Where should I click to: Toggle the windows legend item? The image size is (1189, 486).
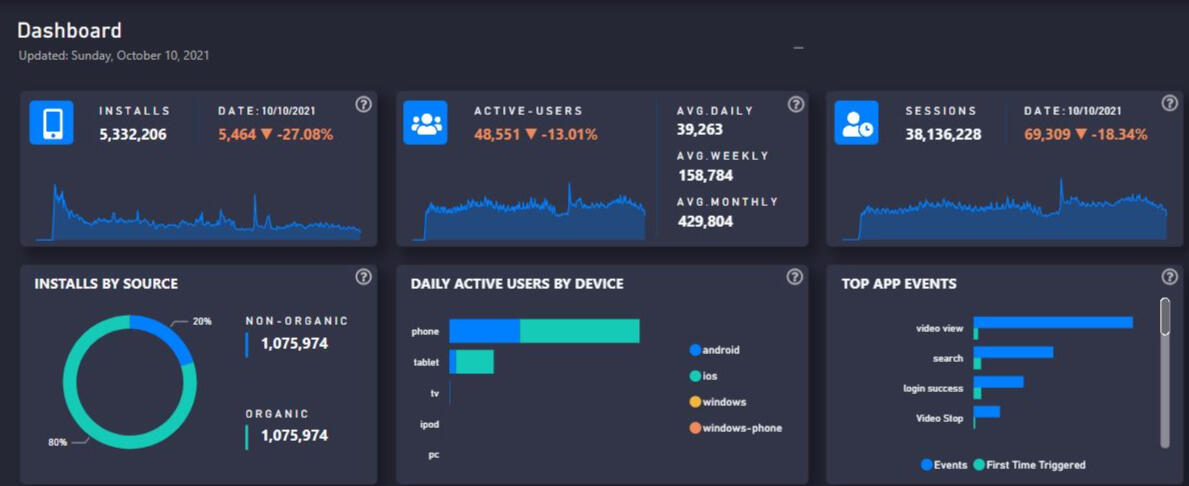(x=717, y=402)
